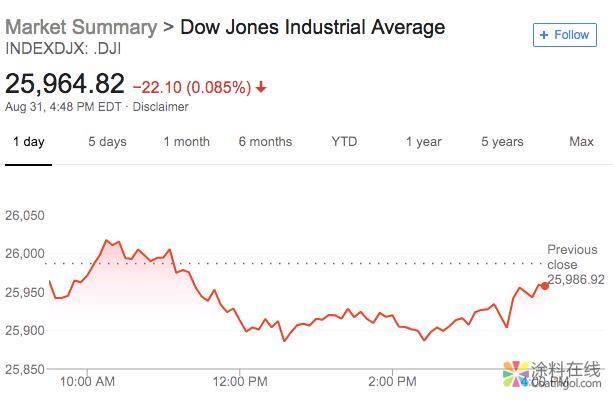613x401 pixels.
Task: Click the Previous close label
Action: 572,257
